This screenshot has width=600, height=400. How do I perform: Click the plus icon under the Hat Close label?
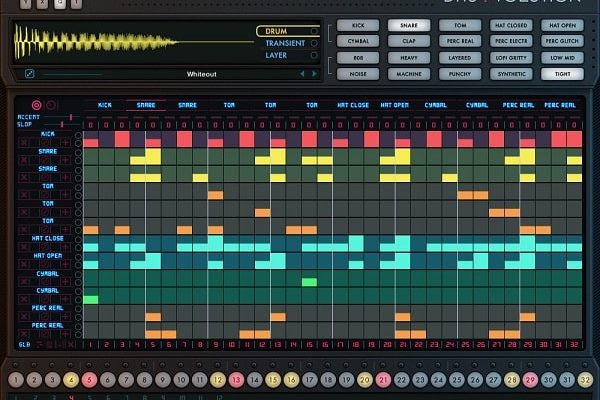pos(66,247)
